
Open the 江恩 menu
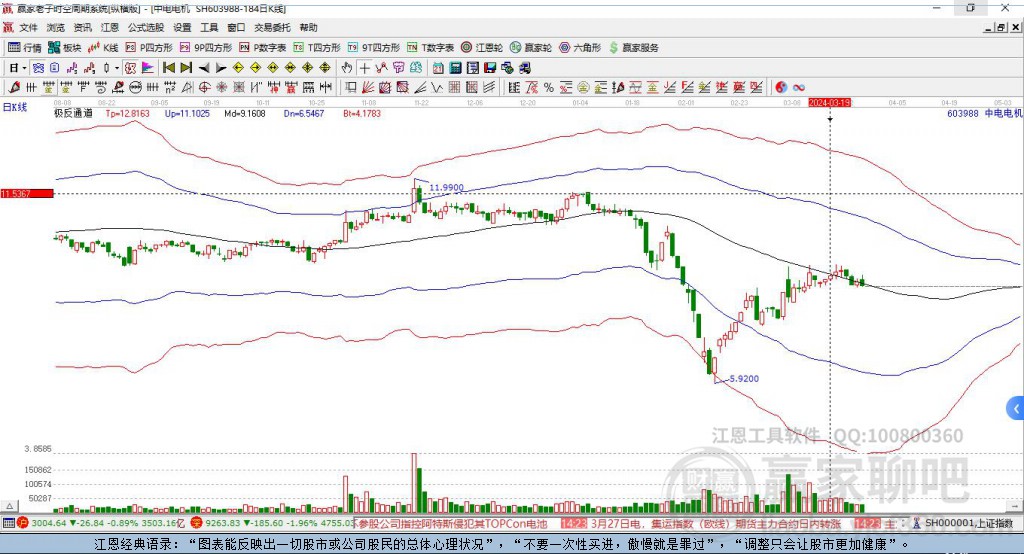click(x=110, y=27)
